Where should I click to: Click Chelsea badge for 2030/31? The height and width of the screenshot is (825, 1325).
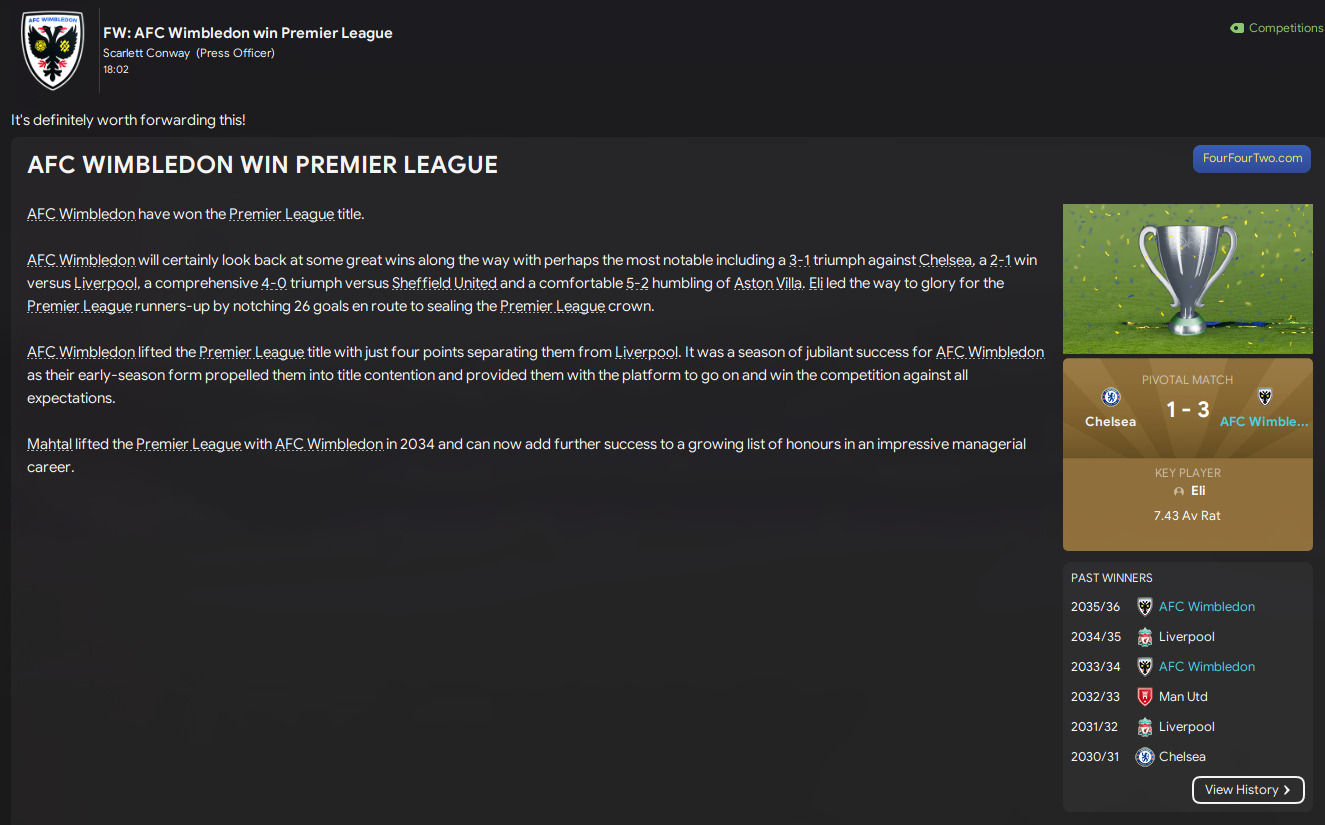1145,757
